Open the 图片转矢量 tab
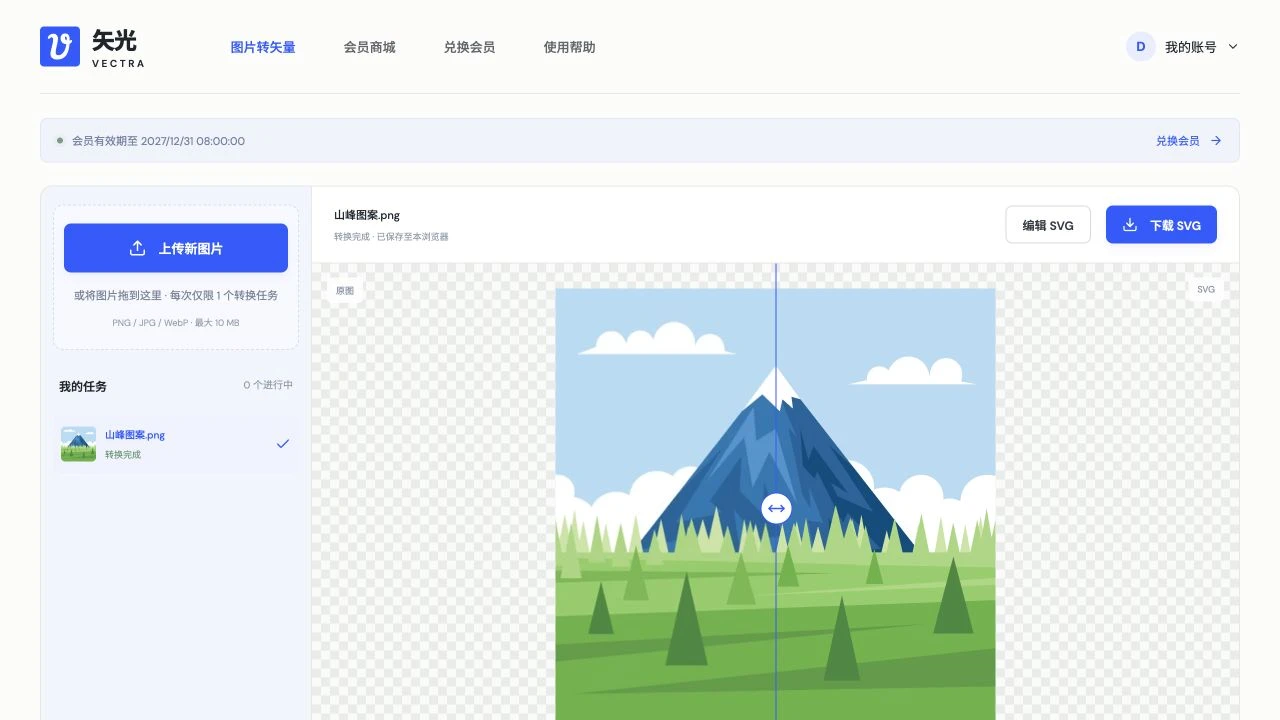Image resolution: width=1280 pixels, height=720 pixels. point(263,47)
